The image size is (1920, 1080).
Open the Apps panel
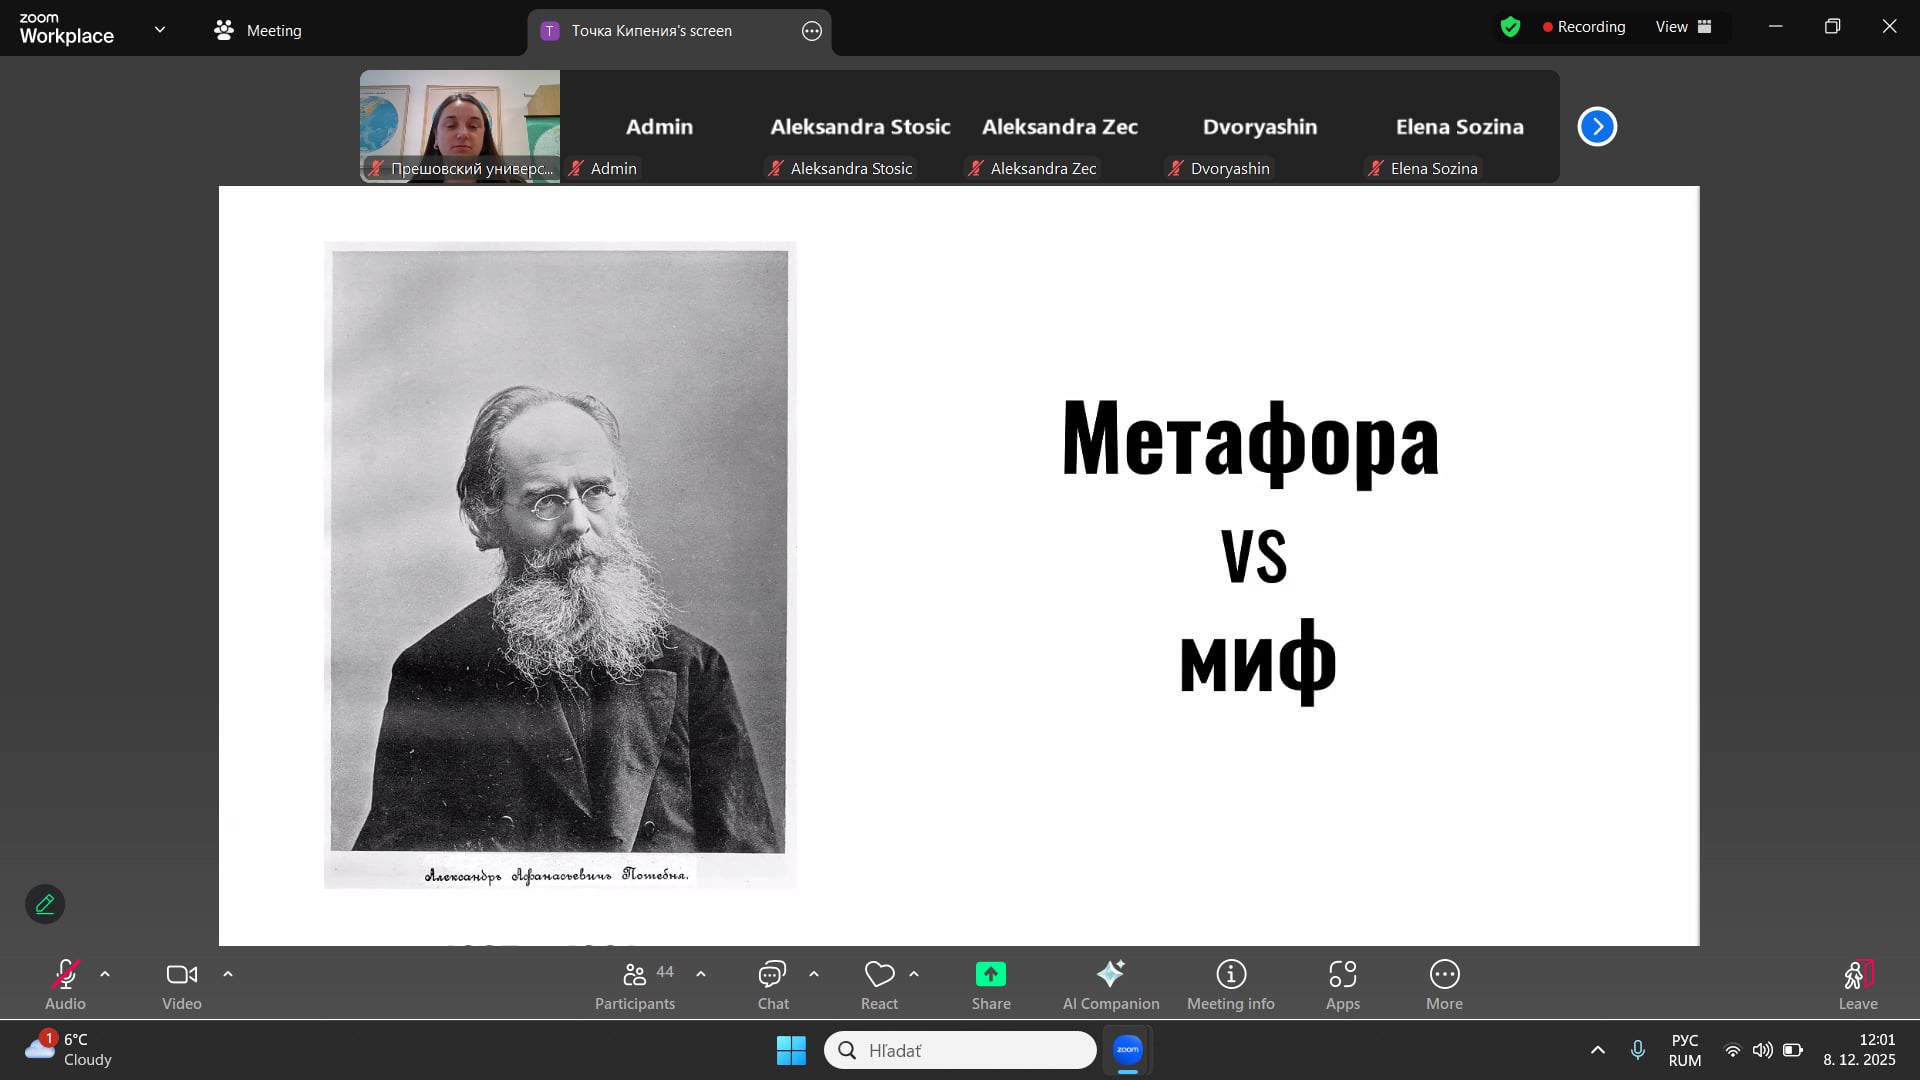coord(1342,984)
